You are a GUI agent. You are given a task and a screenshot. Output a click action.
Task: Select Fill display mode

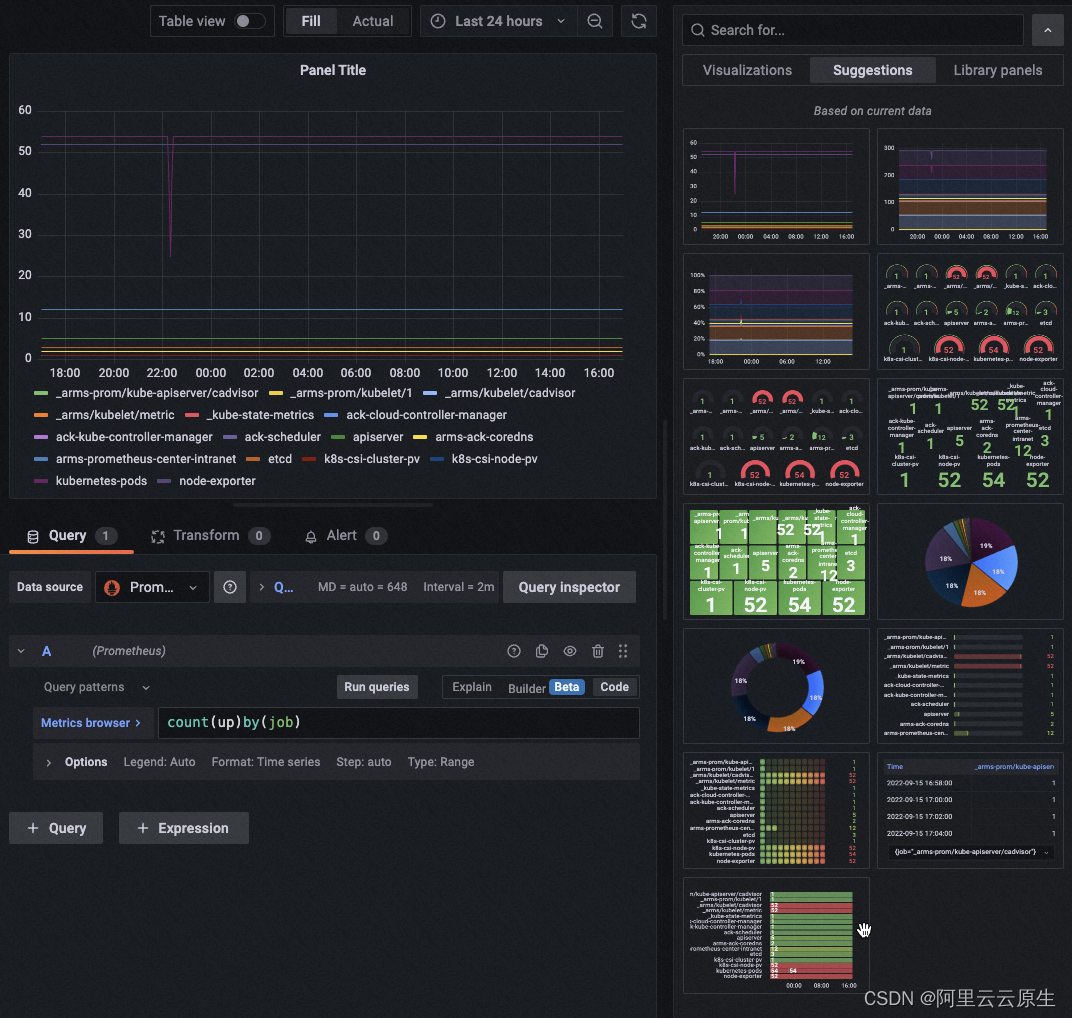(311, 21)
